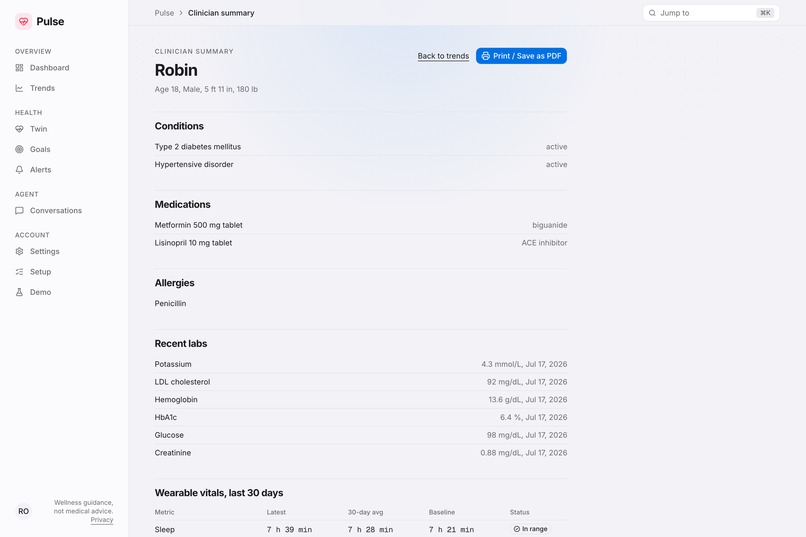Click the LDL cholesterol lab row

[361, 382]
